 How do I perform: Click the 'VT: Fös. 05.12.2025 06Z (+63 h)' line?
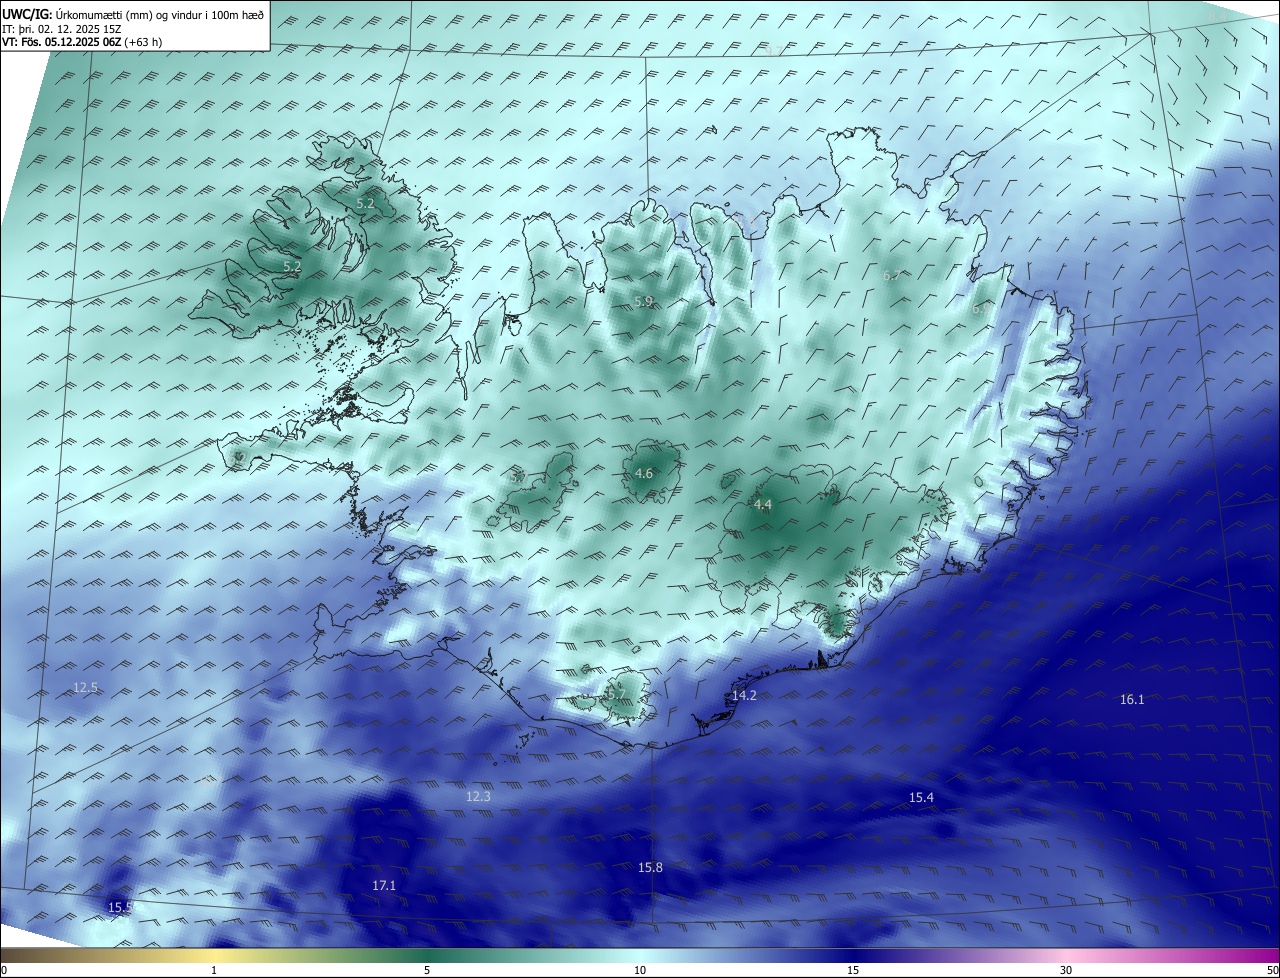click(82, 42)
